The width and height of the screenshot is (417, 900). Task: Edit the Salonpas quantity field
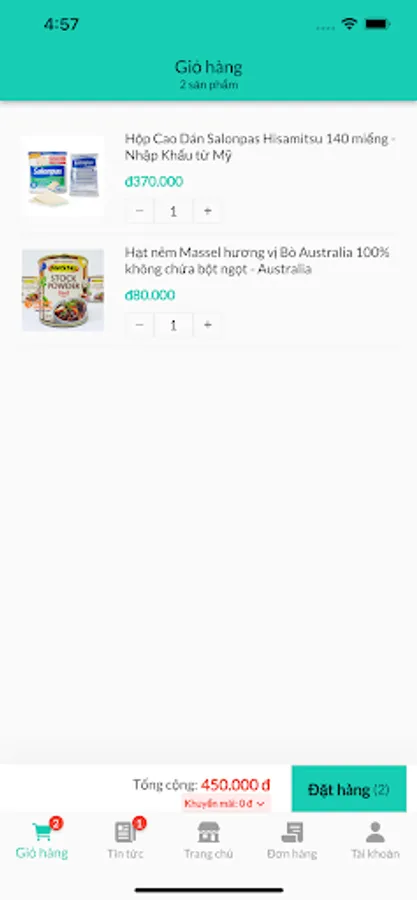pyautogui.click(x=173, y=211)
